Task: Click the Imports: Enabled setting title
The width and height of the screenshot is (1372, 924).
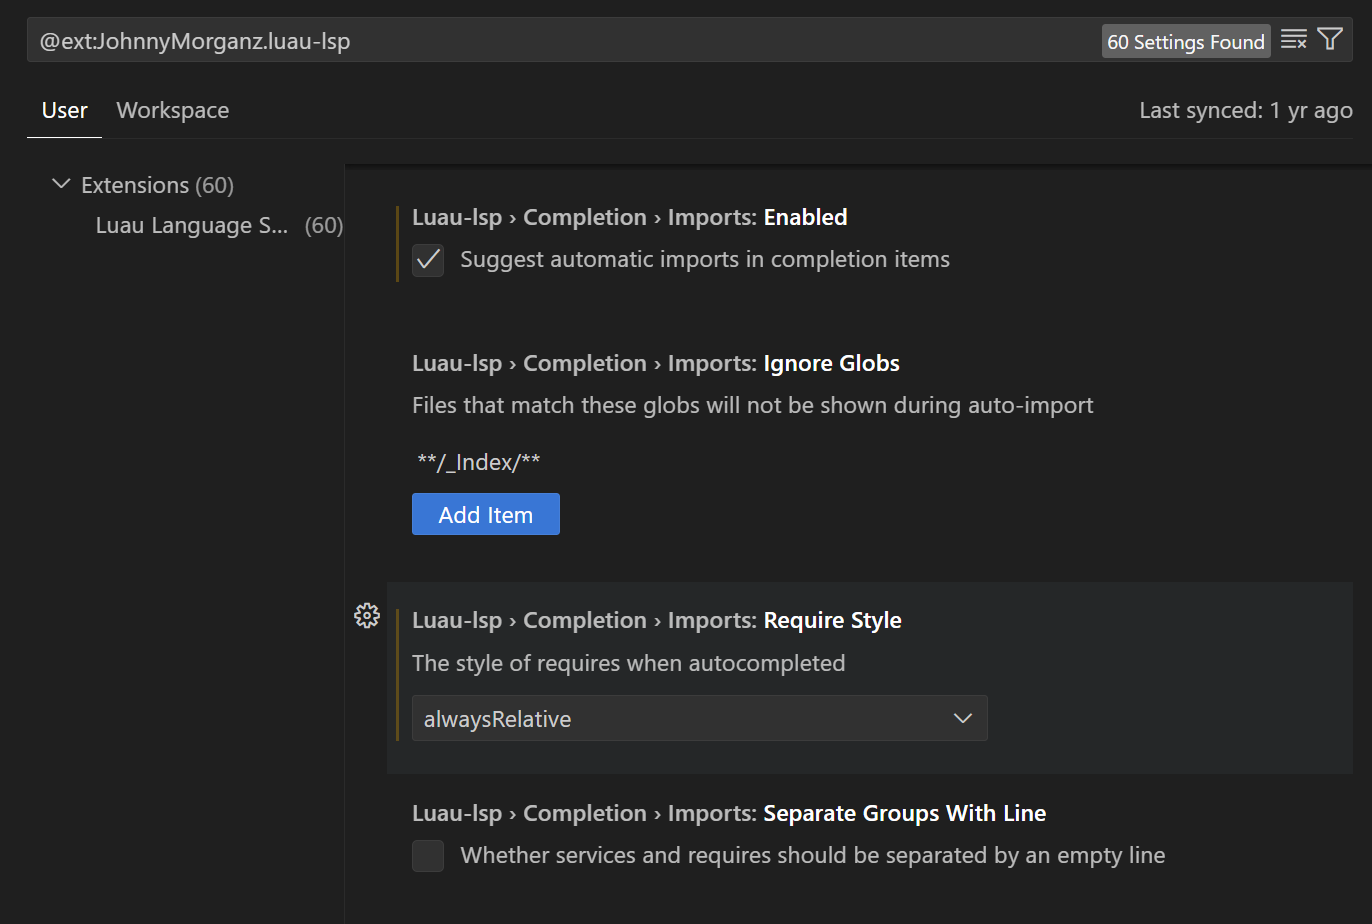Action: [629, 218]
